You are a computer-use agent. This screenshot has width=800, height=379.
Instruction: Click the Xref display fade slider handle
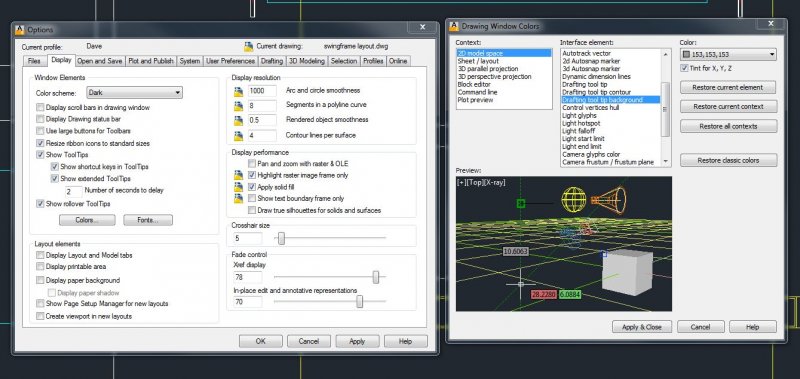(376, 277)
